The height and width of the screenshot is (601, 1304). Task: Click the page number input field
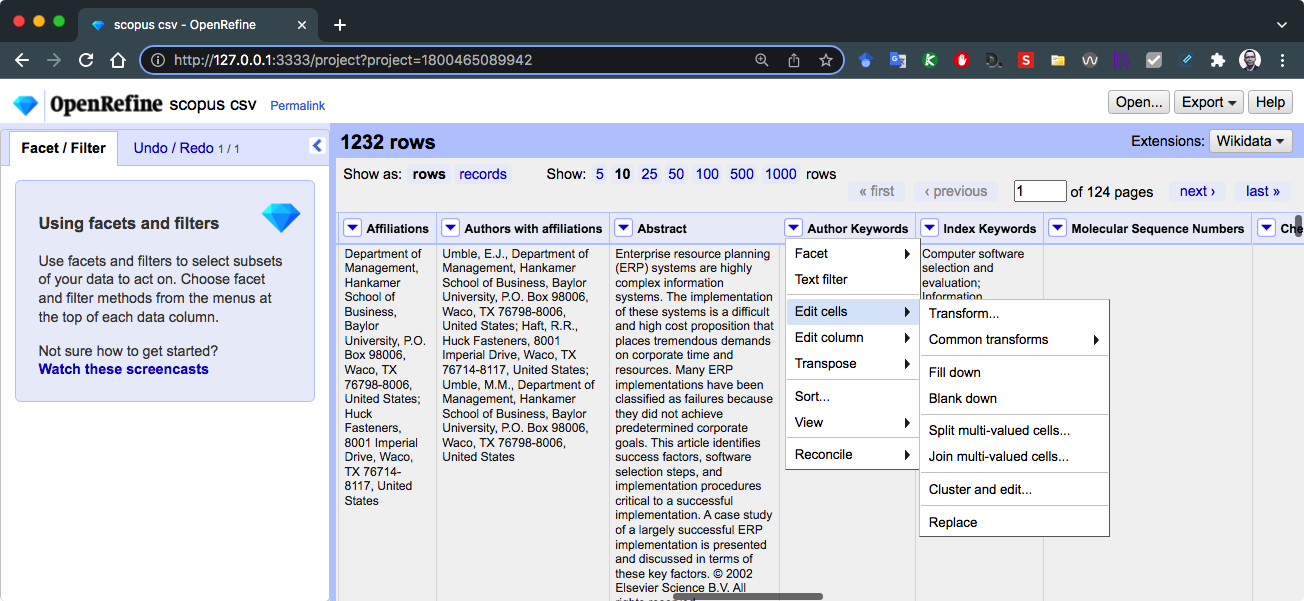pos(1040,191)
